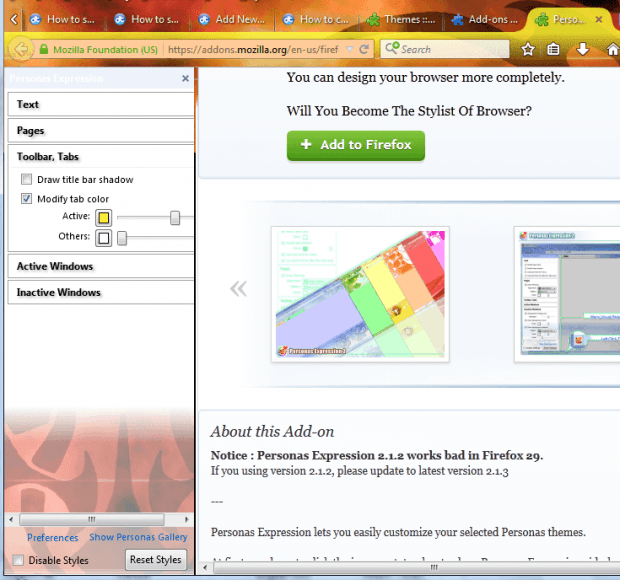Image resolution: width=620 pixels, height=580 pixels.
Task: Click sidebar horizontal scrollbar left arrow
Action: click(x=11, y=519)
